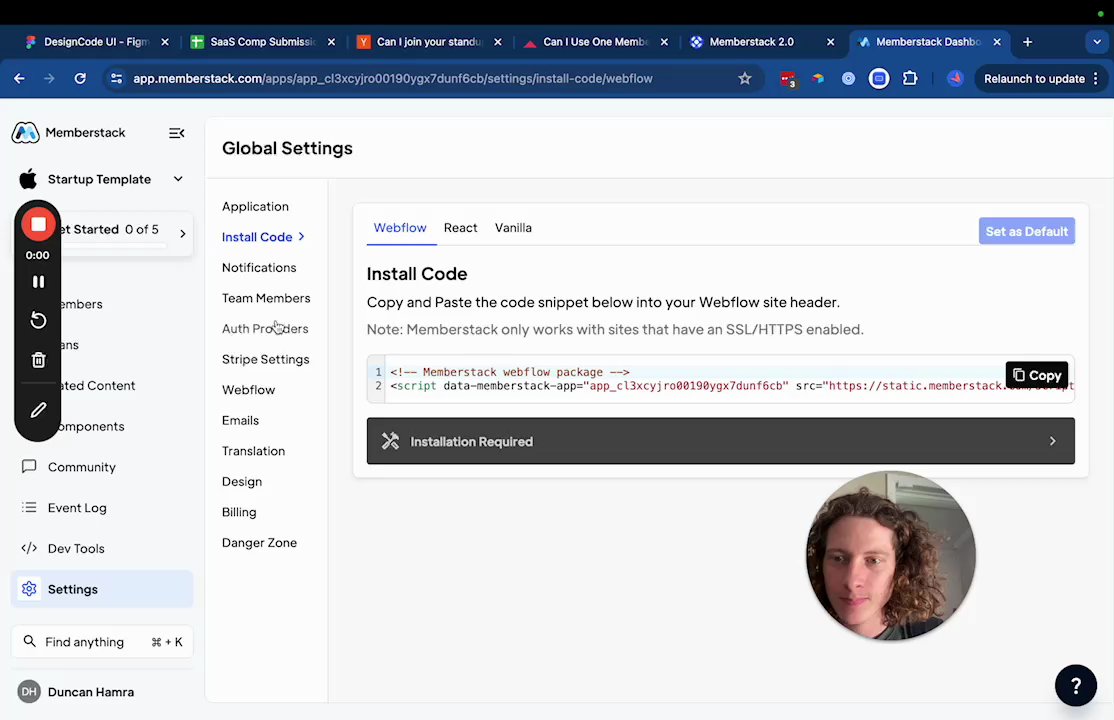Click the Install Code chevron arrow
Screen dimensions: 1114x720
point(302,237)
